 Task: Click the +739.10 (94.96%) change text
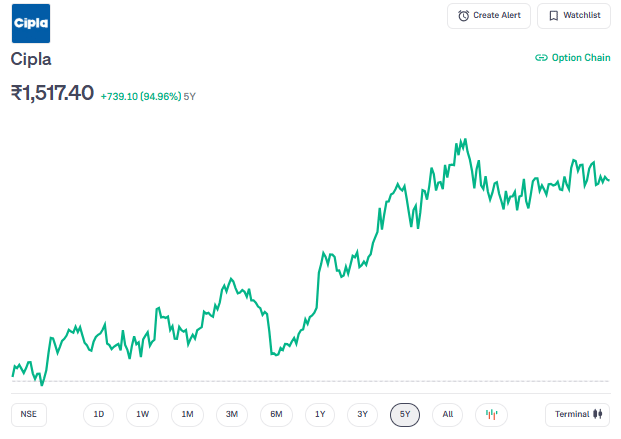140,97
